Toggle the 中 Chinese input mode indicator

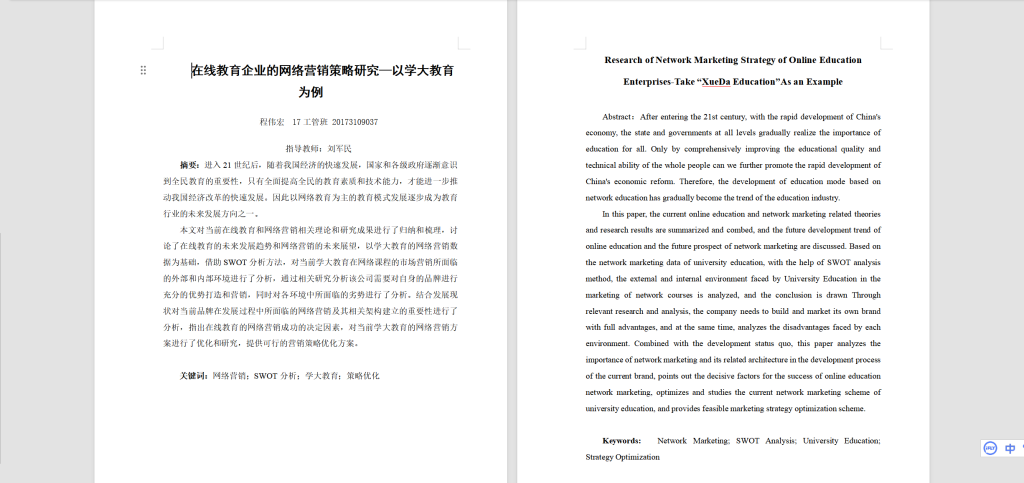[x=1010, y=448]
